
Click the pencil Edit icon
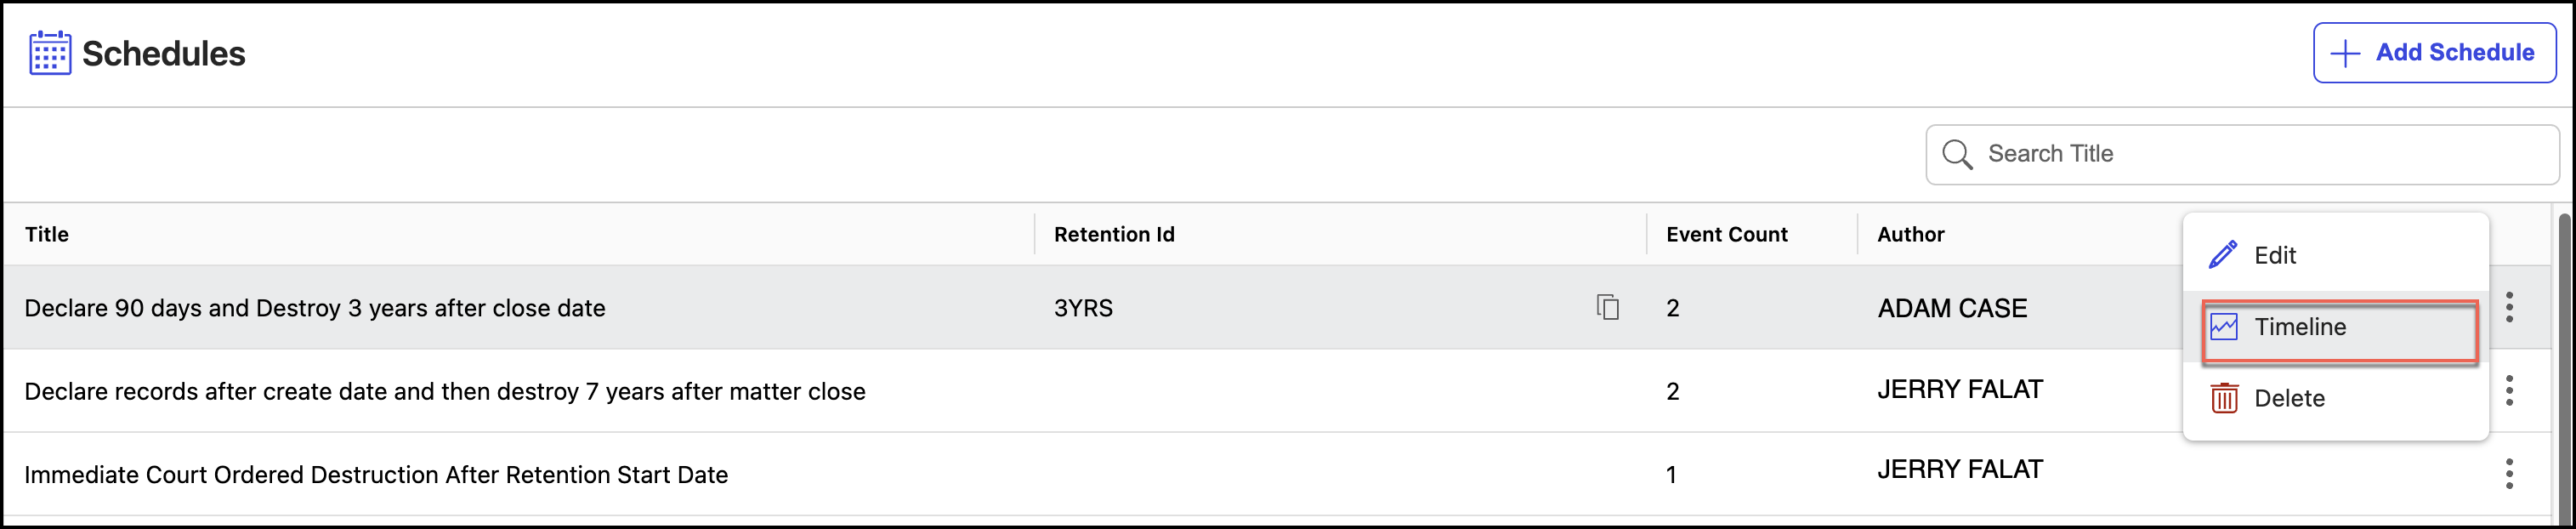pos(2223,255)
